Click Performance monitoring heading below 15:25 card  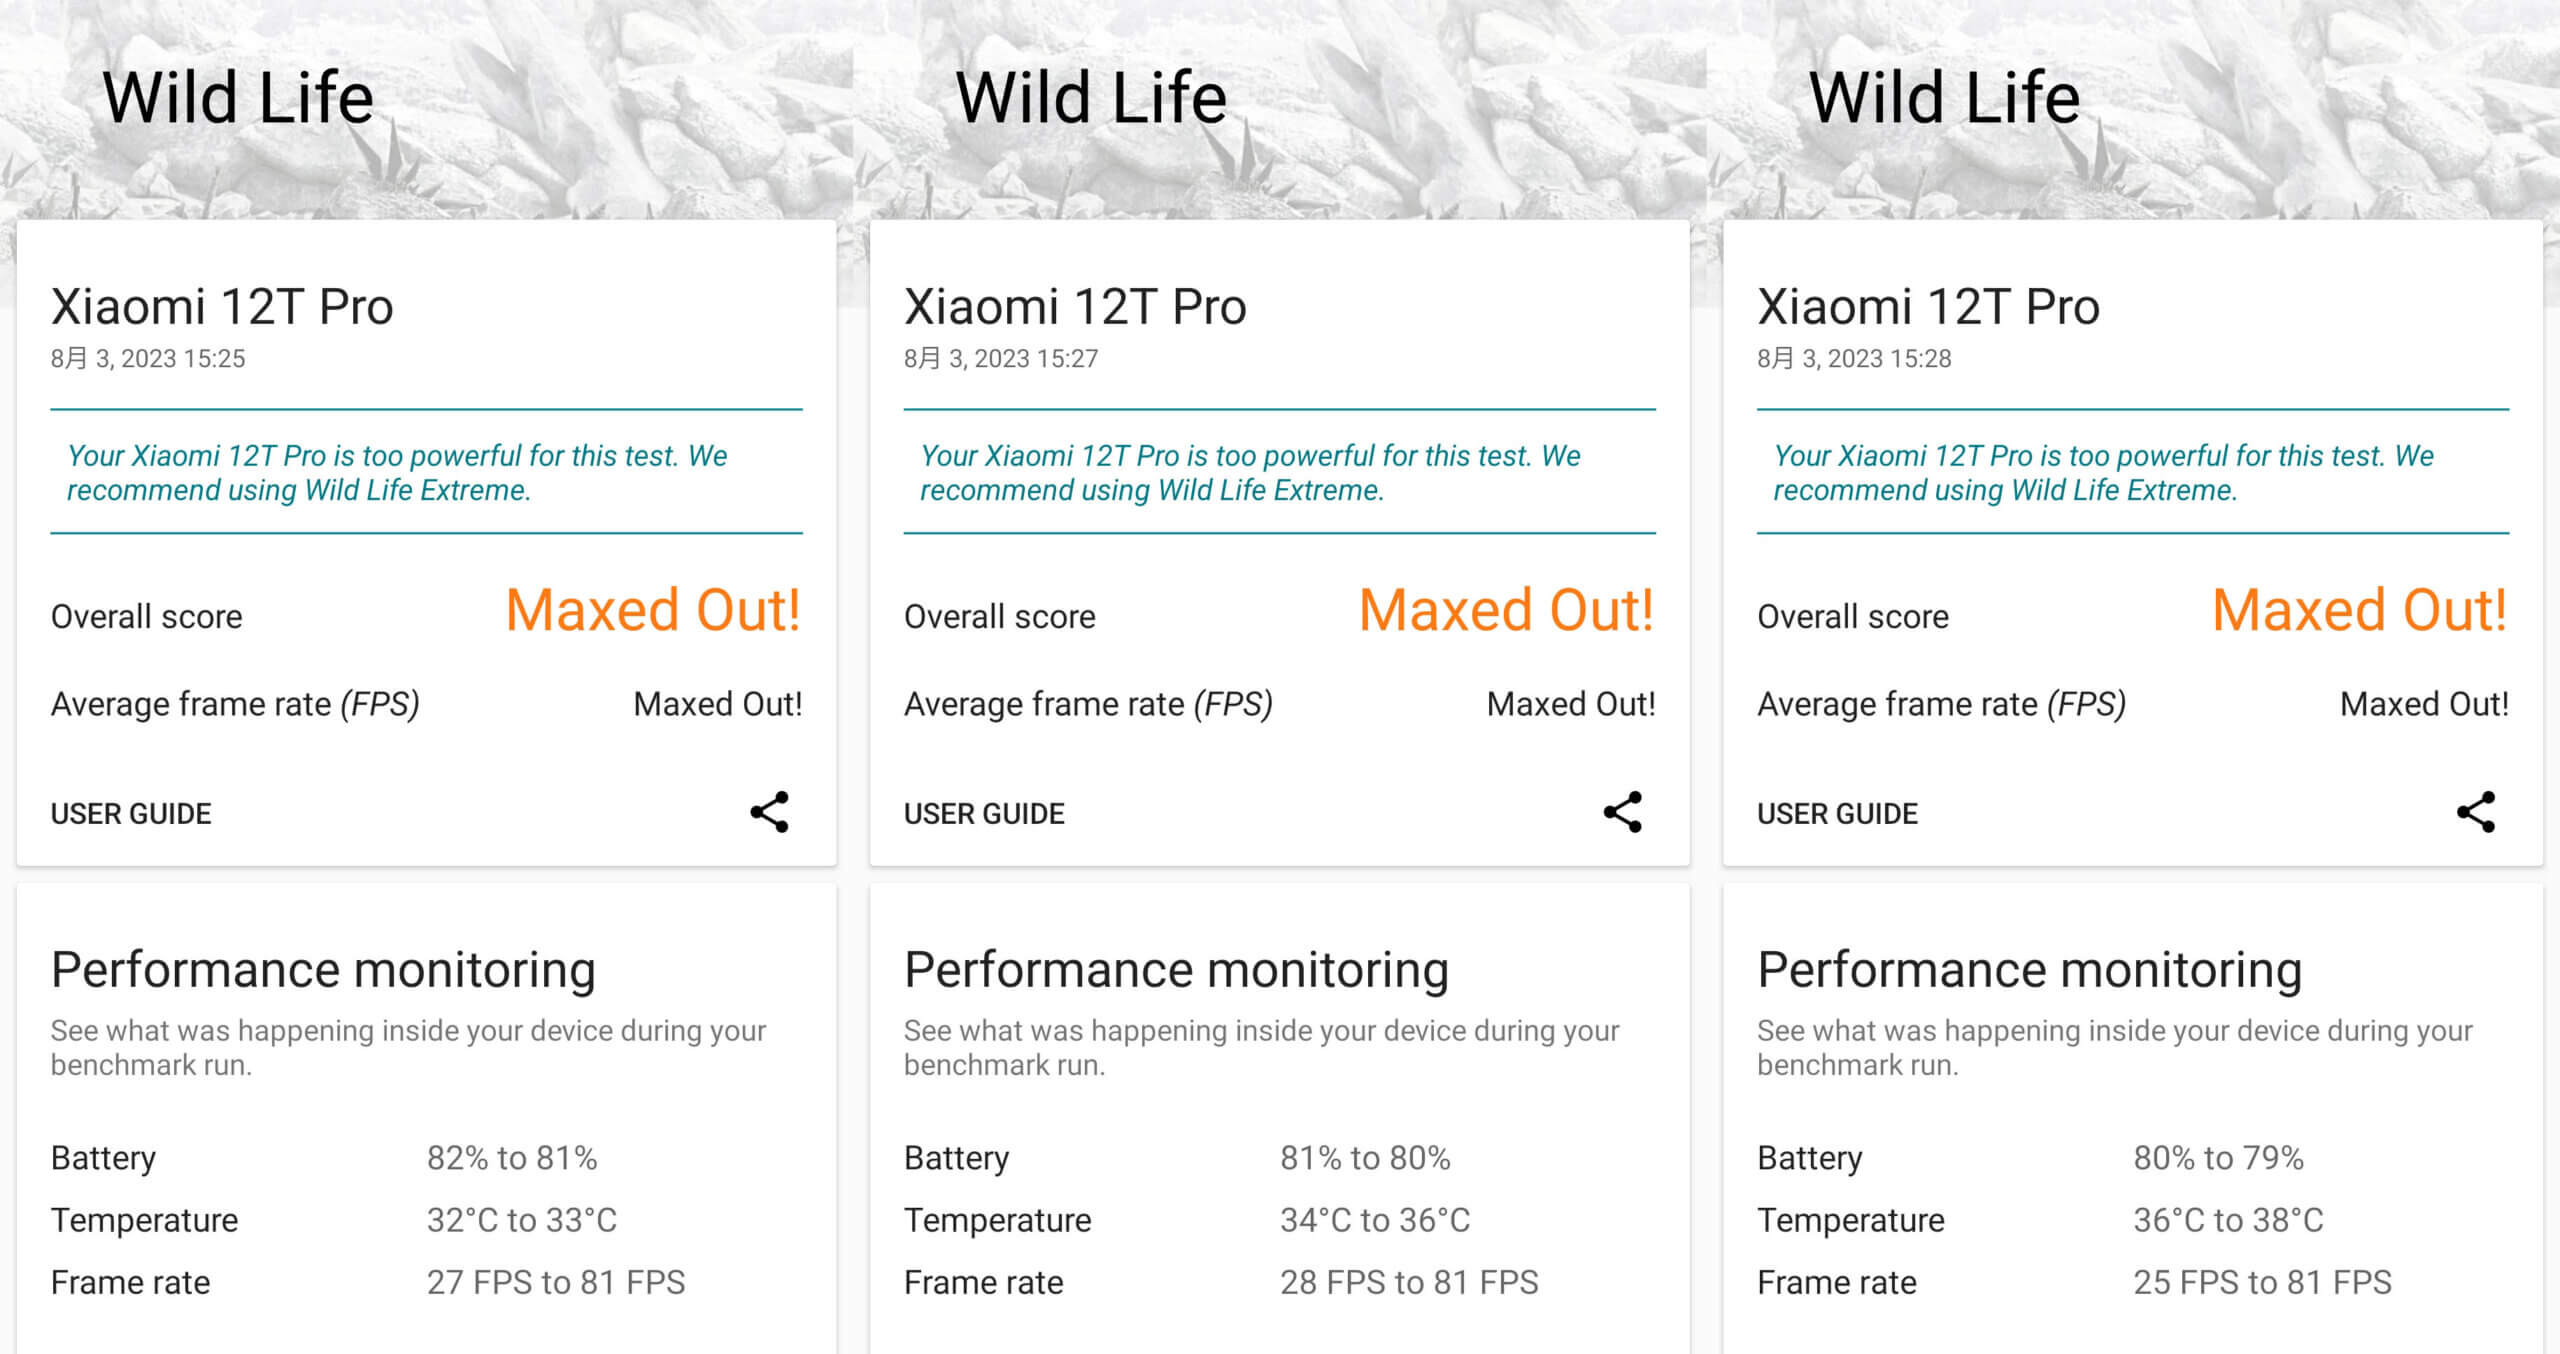tap(323, 970)
